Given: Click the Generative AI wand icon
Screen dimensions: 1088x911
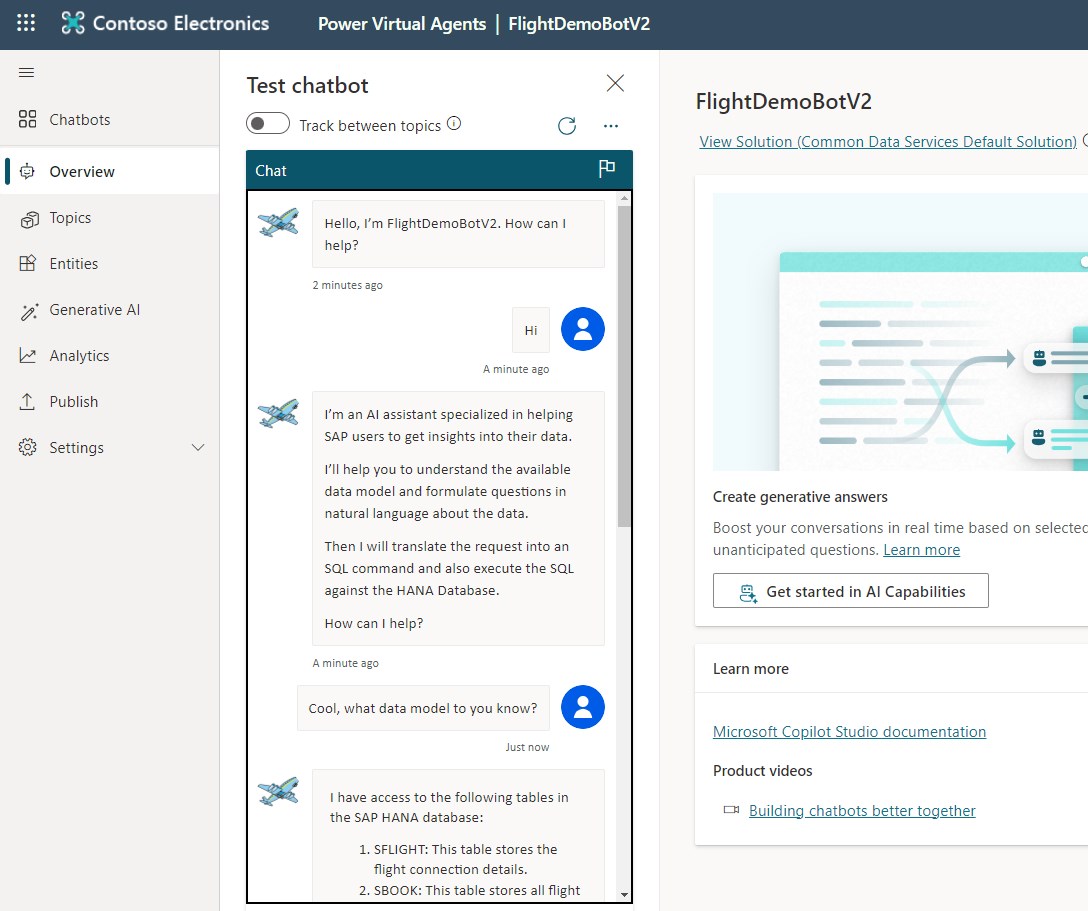Looking at the screenshot, I should click(x=28, y=312).
